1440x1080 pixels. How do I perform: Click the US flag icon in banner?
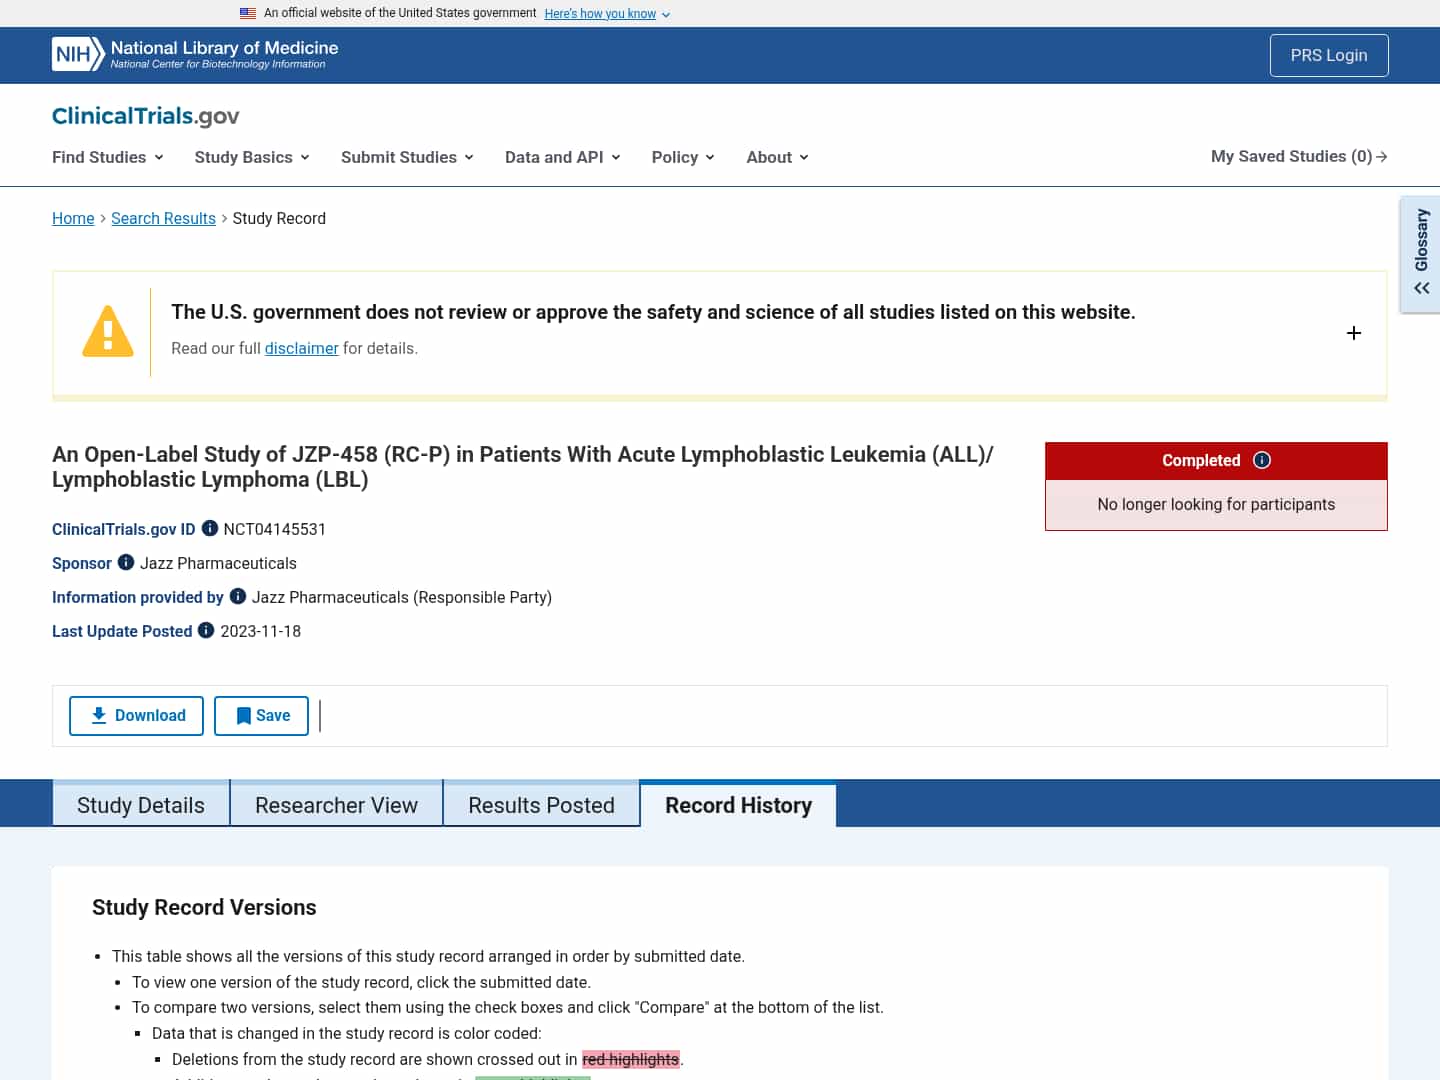[x=248, y=13]
